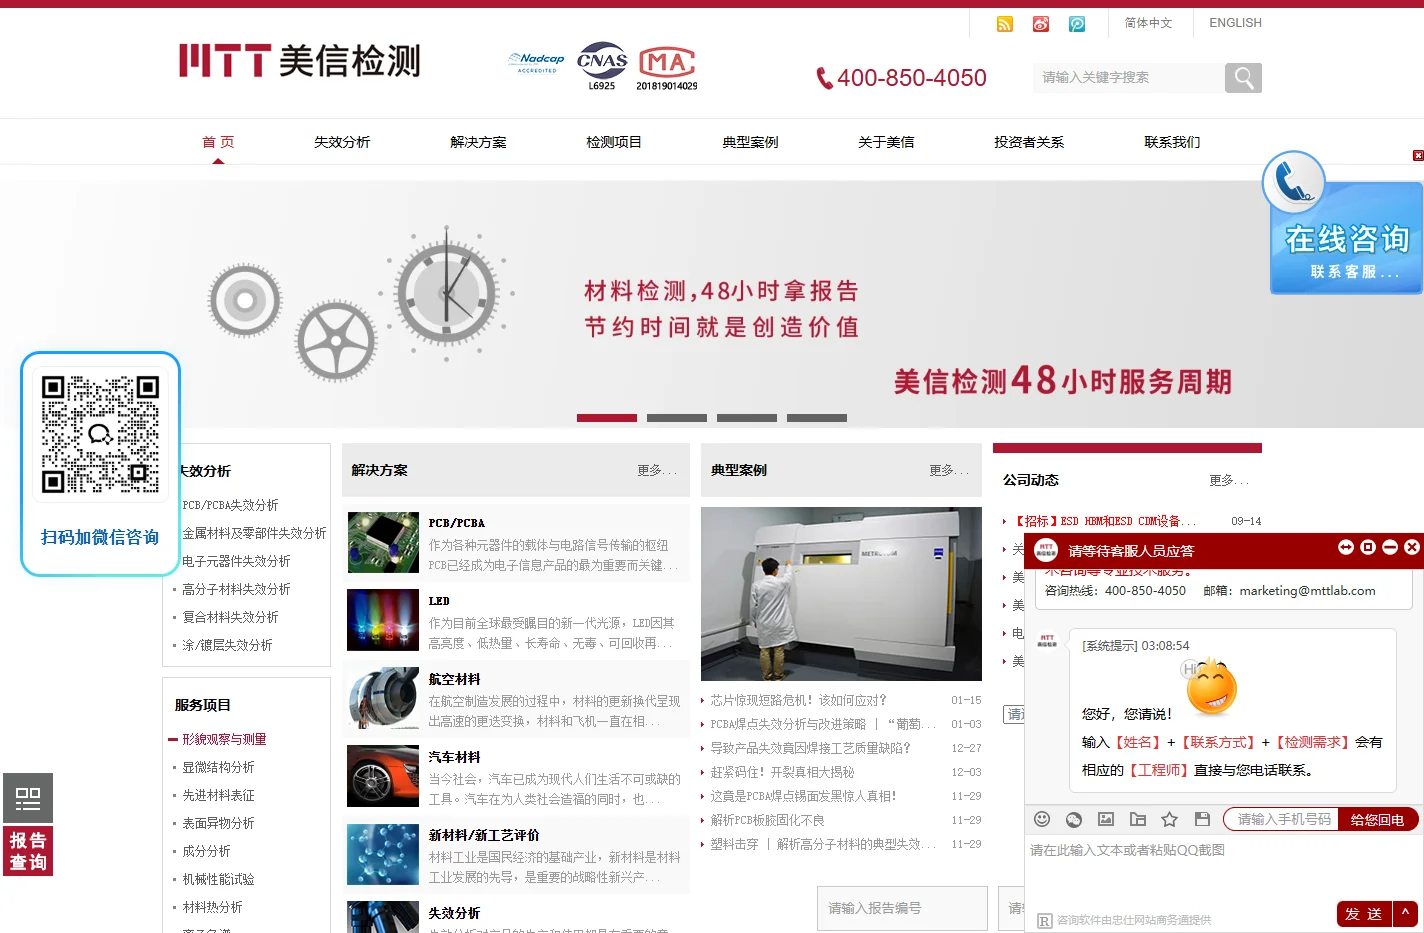Open the 关于美信 nav menu
This screenshot has width=1424, height=933.
(886, 142)
